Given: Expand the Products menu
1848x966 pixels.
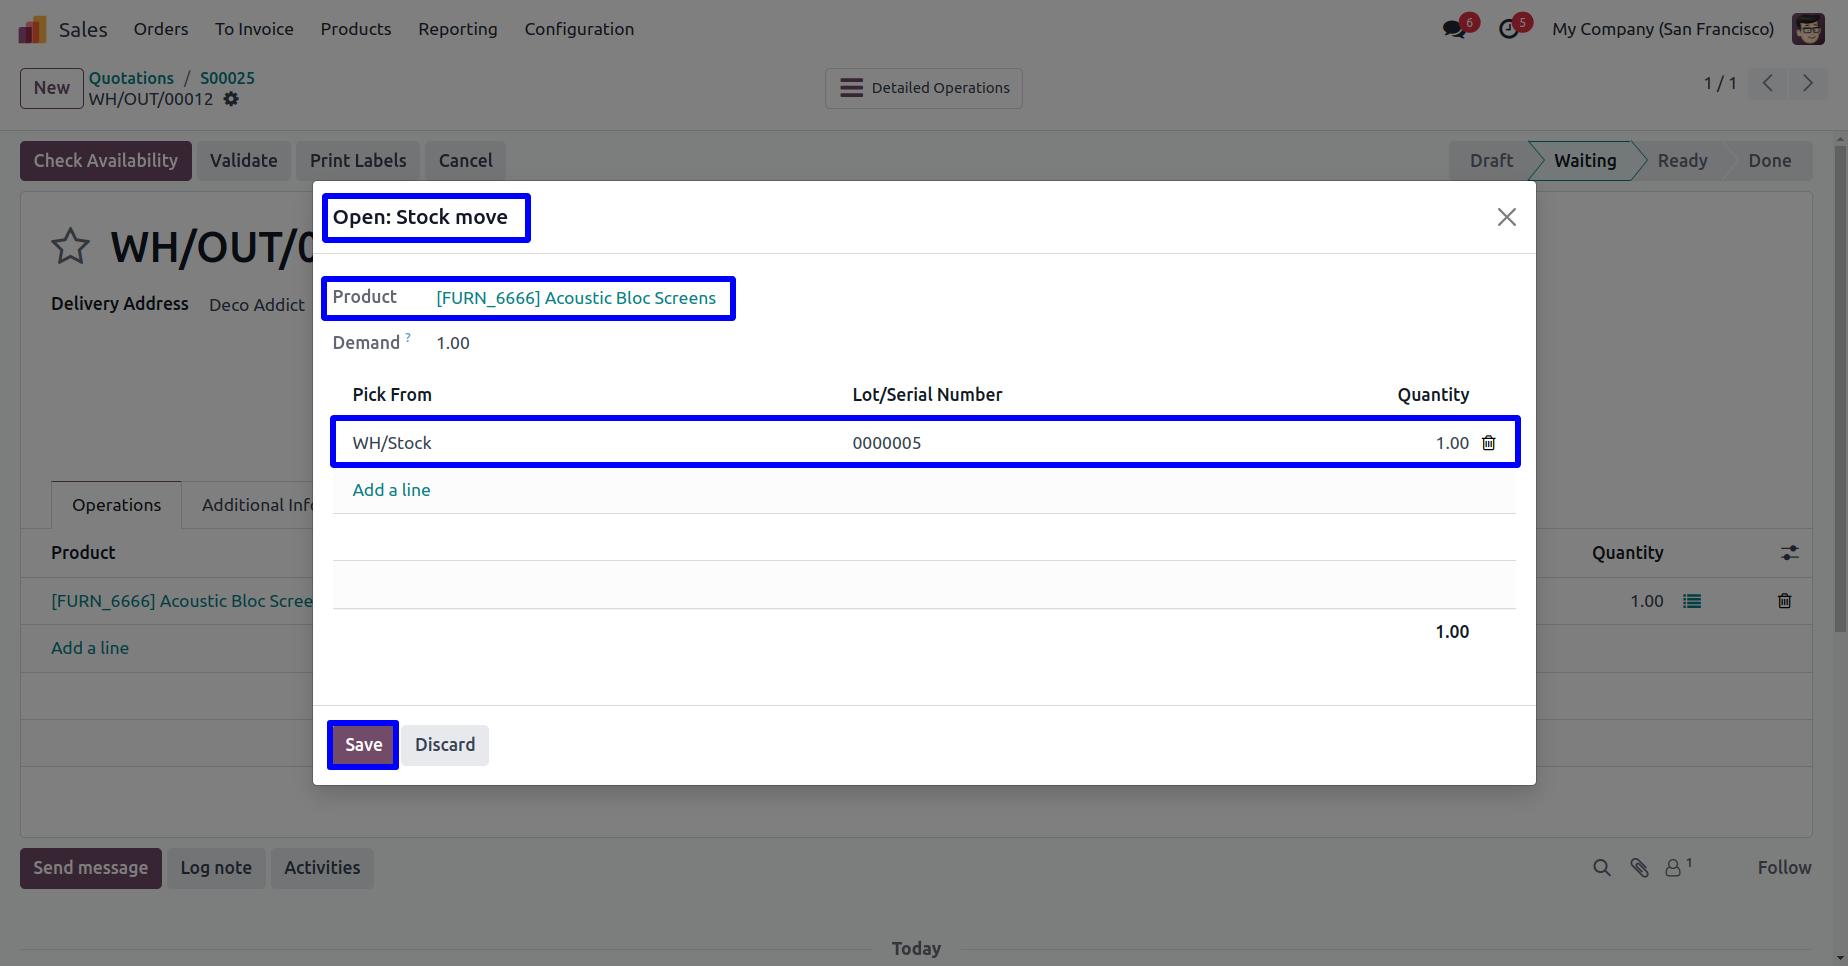Looking at the screenshot, I should point(355,29).
